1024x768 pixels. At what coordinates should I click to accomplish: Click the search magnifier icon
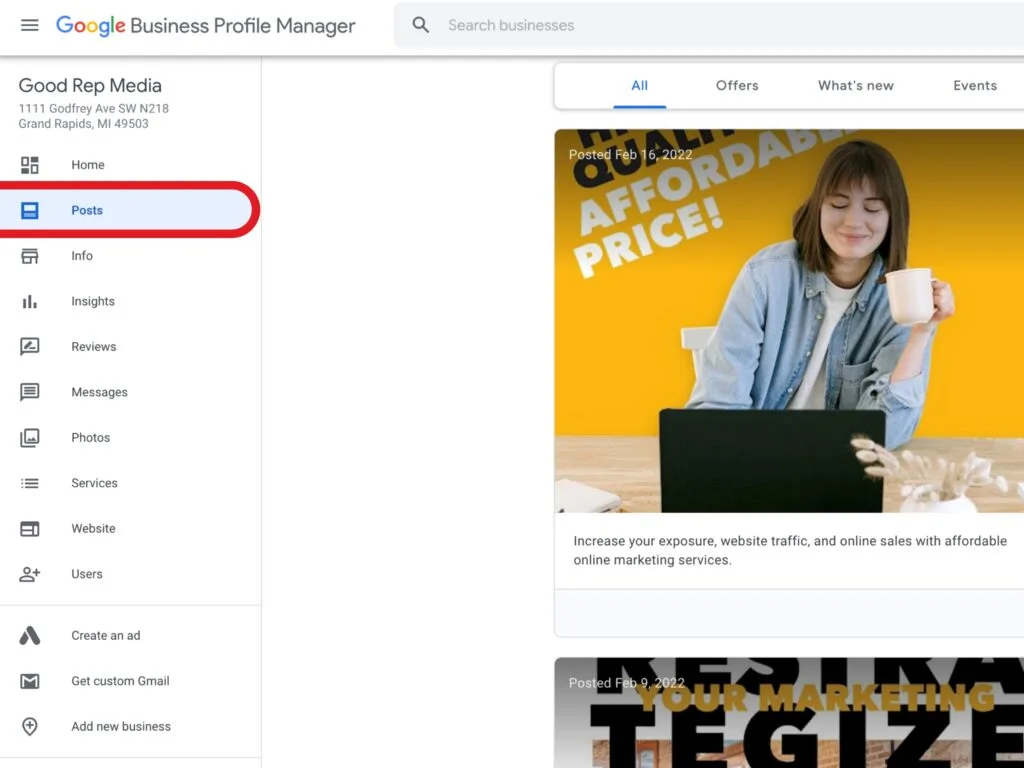pyautogui.click(x=421, y=25)
